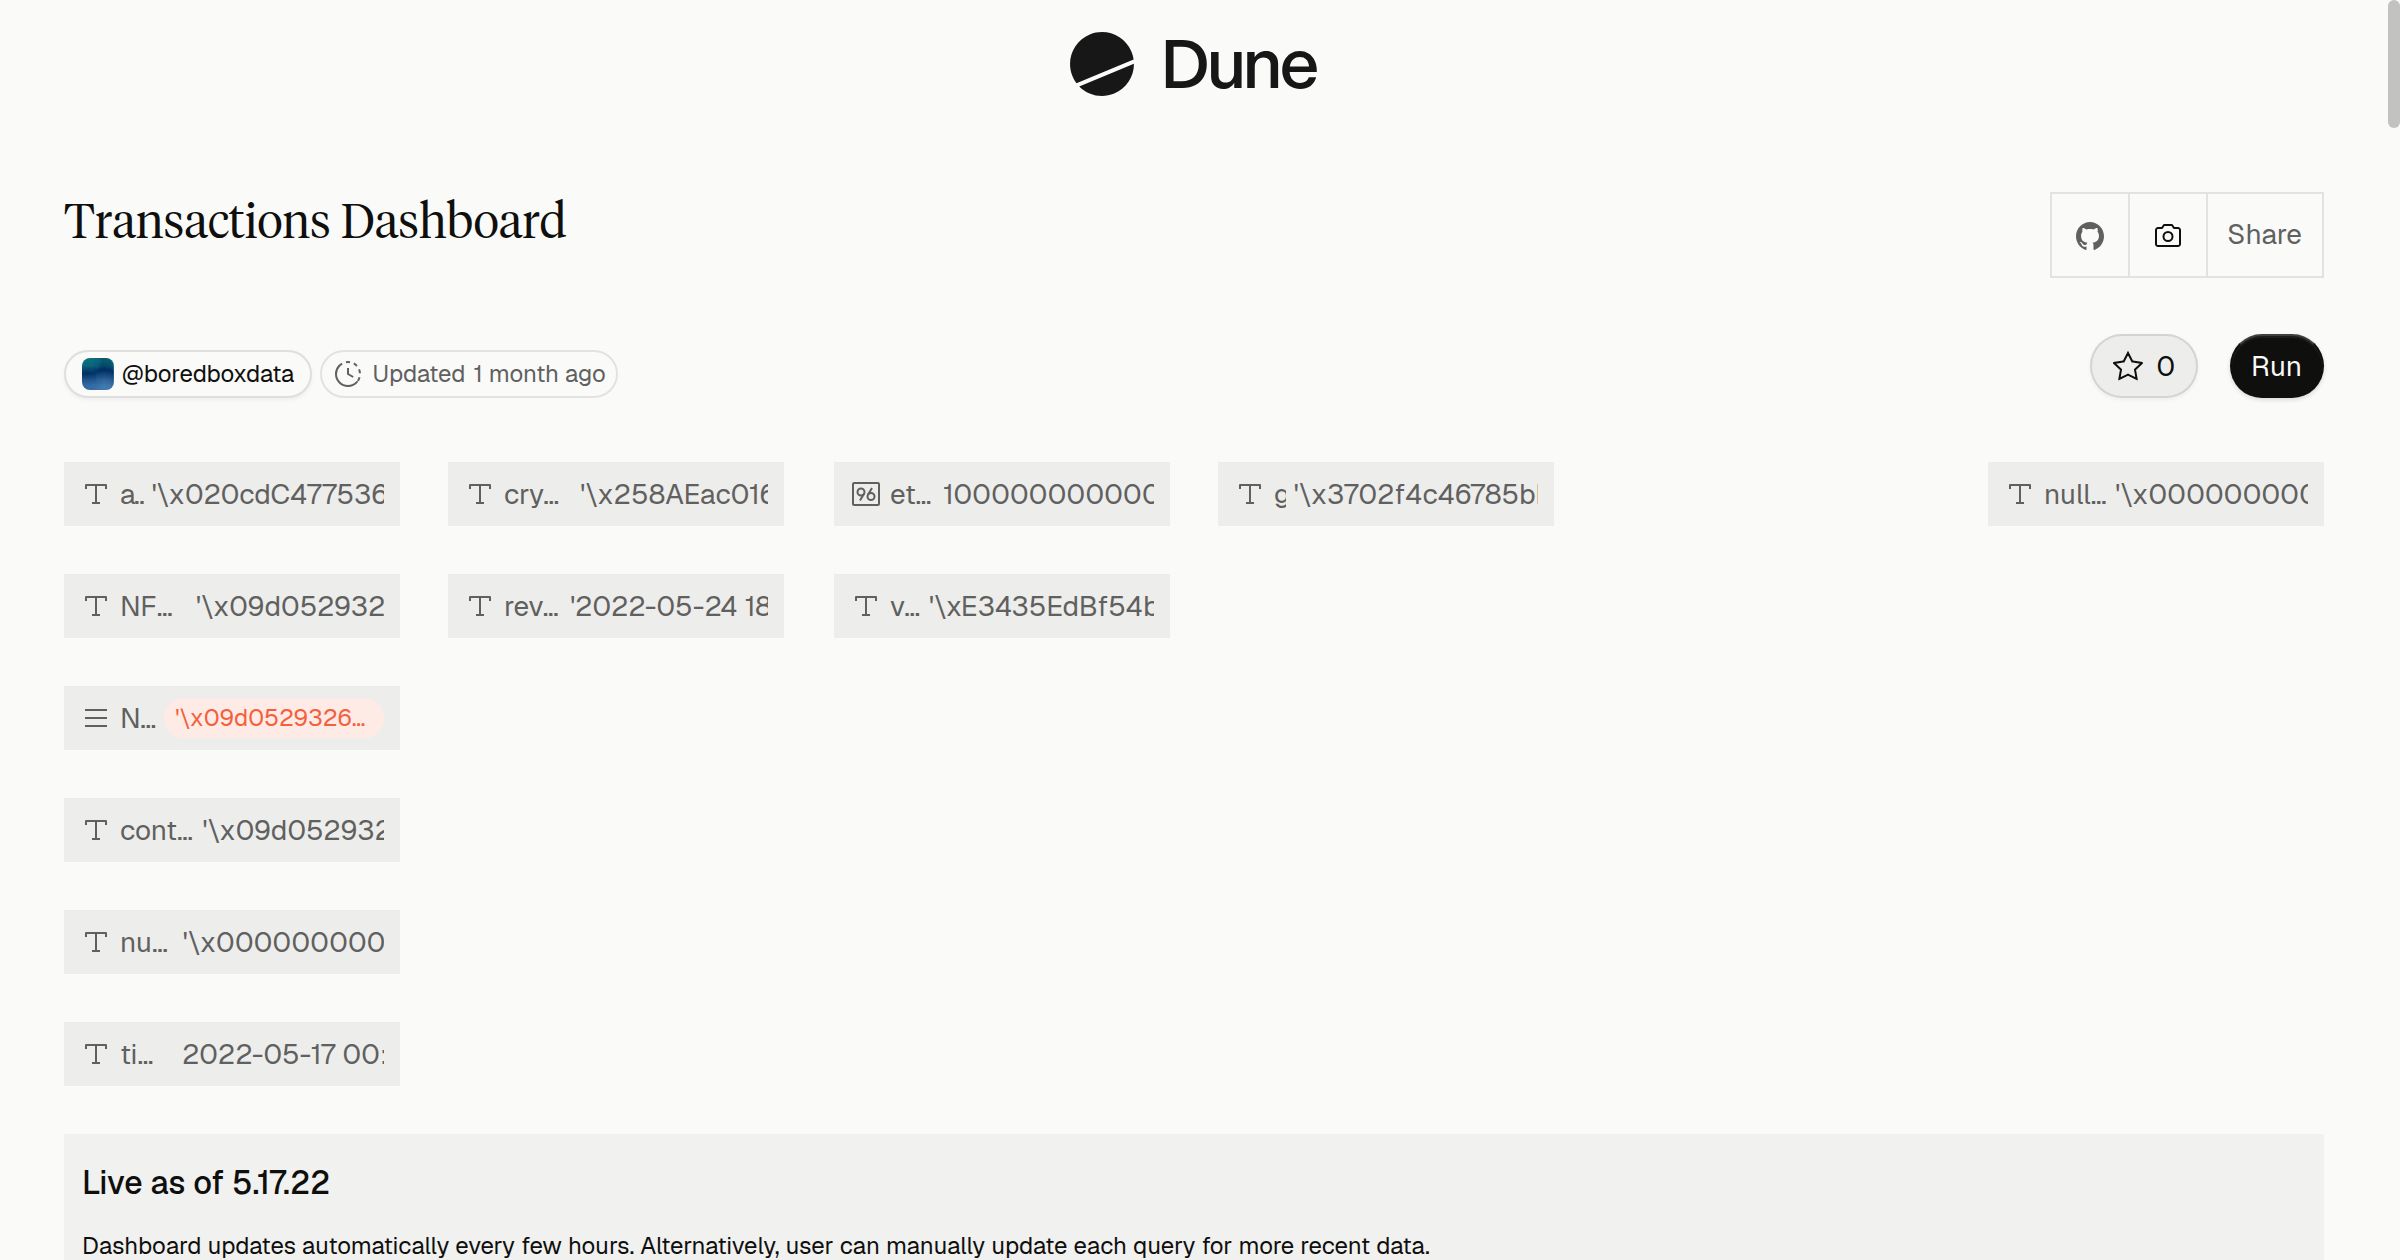Edit the '\x020cdC477536 parameter field
The image size is (2400, 1260).
(x=232, y=494)
